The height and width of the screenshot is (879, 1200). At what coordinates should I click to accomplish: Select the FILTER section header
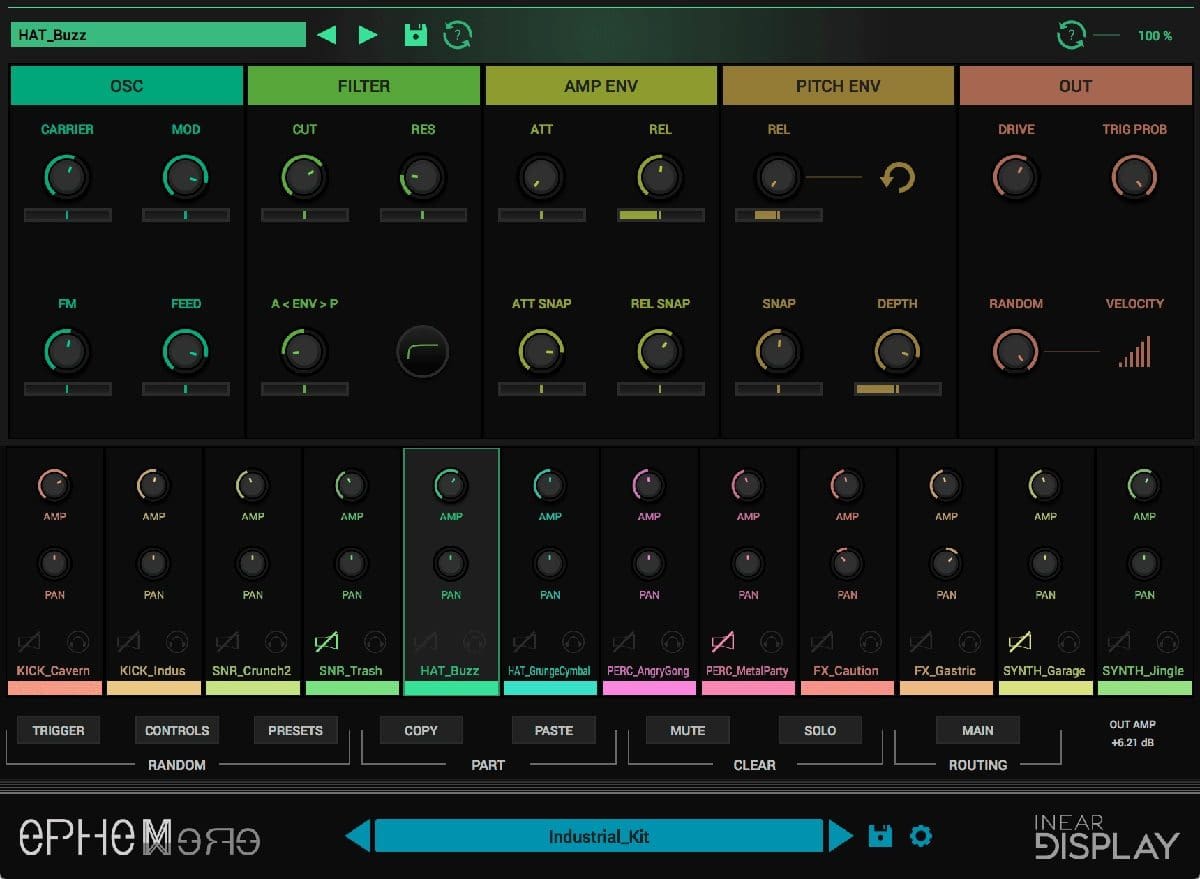tap(364, 86)
